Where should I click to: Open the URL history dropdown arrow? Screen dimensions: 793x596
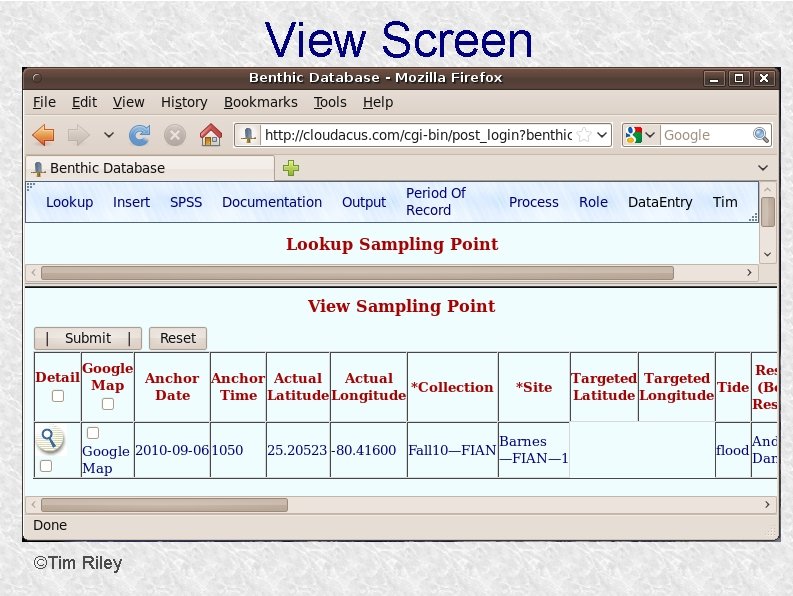pos(602,135)
